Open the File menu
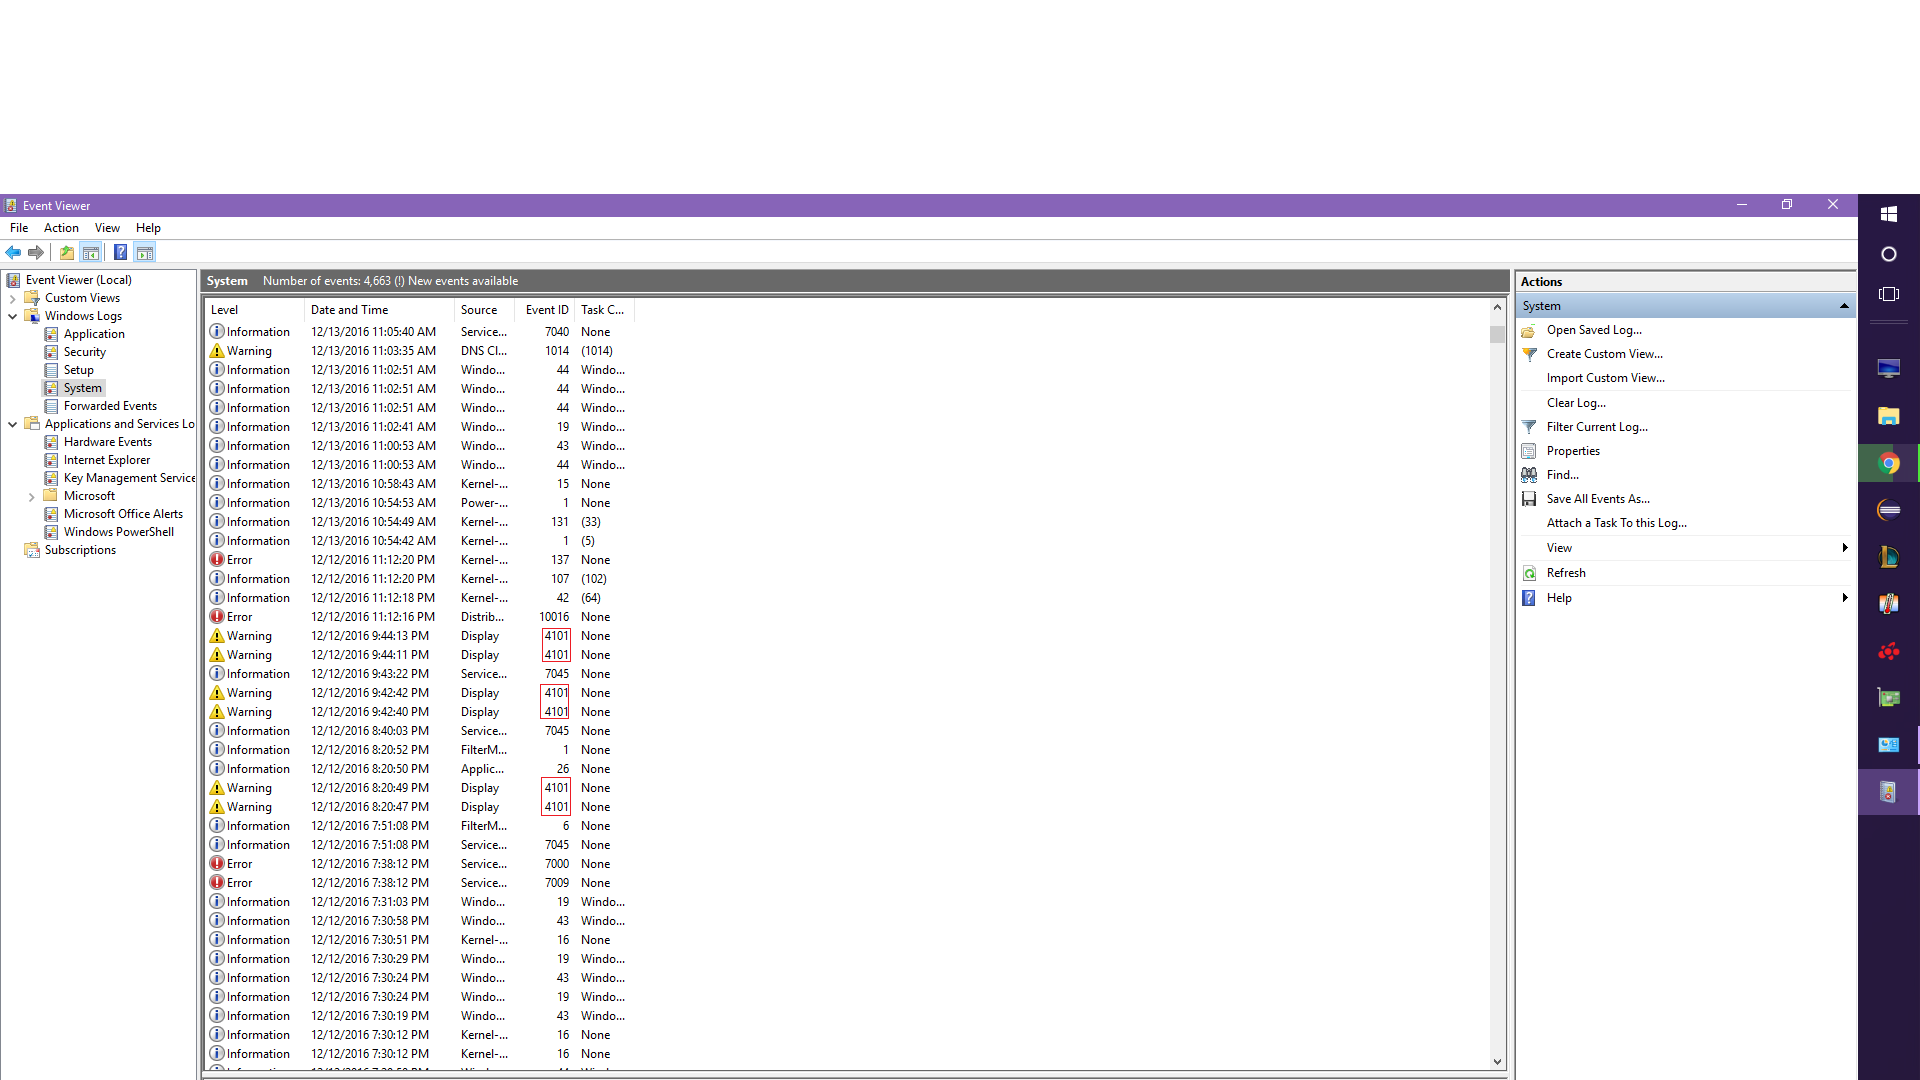The height and width of the screenshot is (1080, 1920). (19, 228)
